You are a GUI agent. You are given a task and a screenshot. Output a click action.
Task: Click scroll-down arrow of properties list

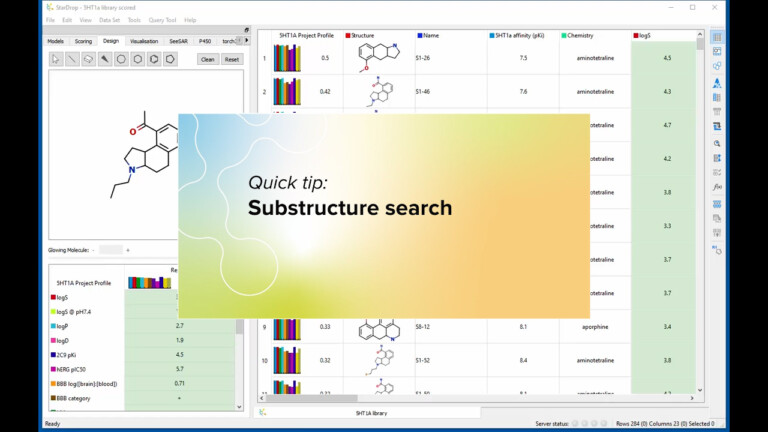click(239, 406)
